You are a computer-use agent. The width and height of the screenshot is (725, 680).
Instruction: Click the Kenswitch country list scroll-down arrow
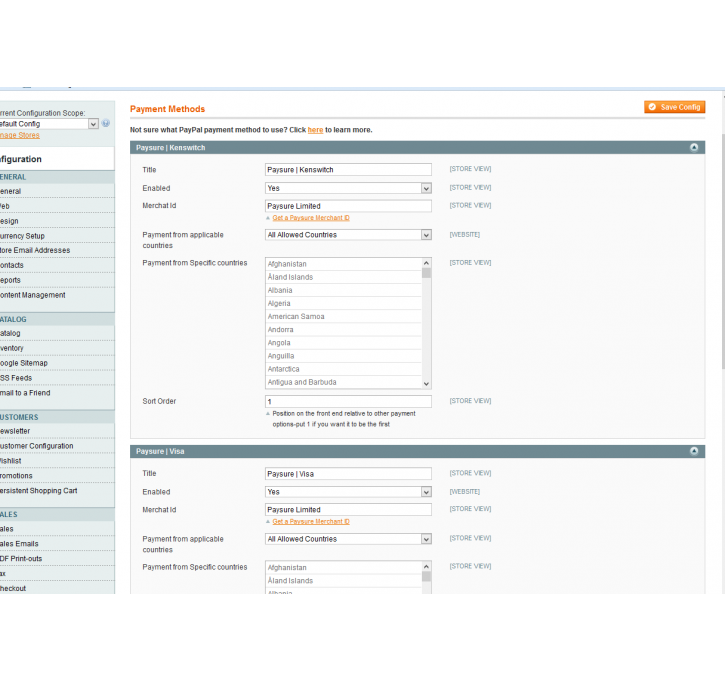(426, 384)
